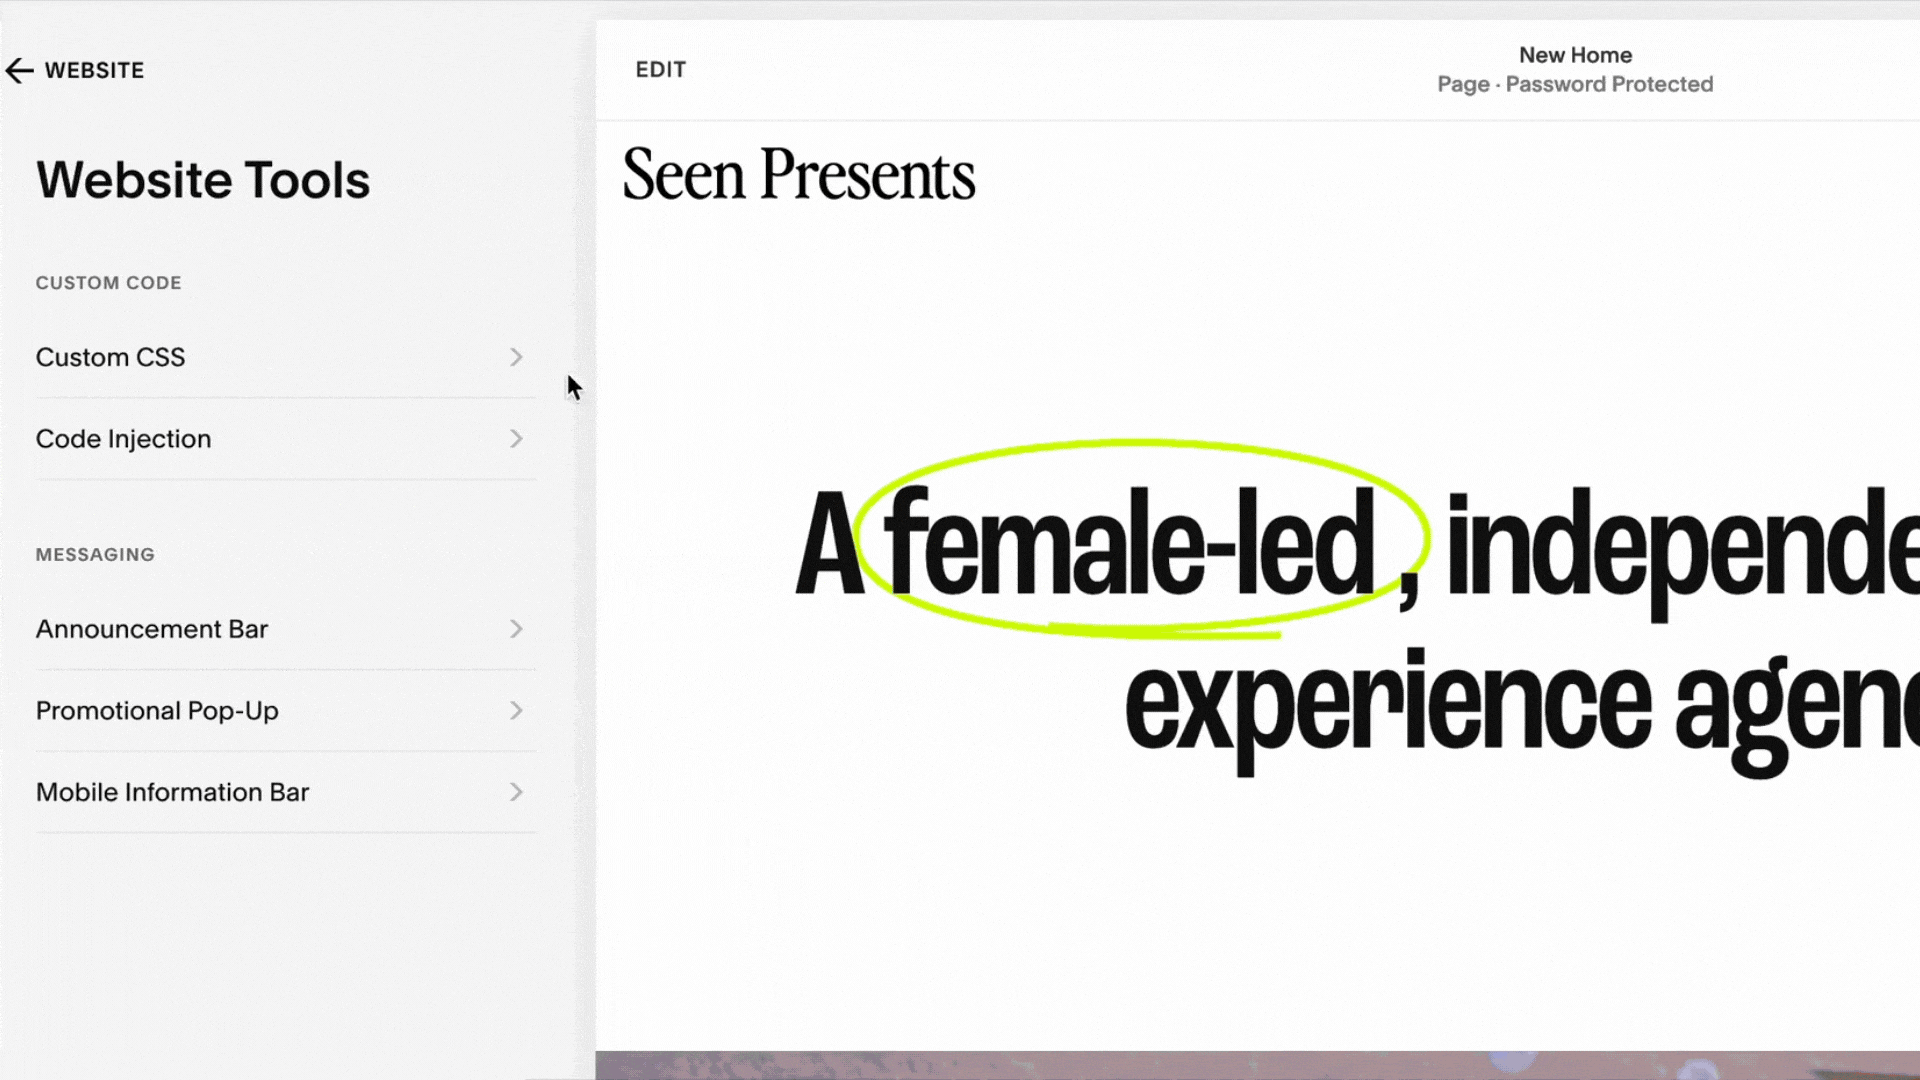This screenshot has width=1920, height=1080.
Task: Click the circled female-led headline text
Action: (x=1130, y=543)
